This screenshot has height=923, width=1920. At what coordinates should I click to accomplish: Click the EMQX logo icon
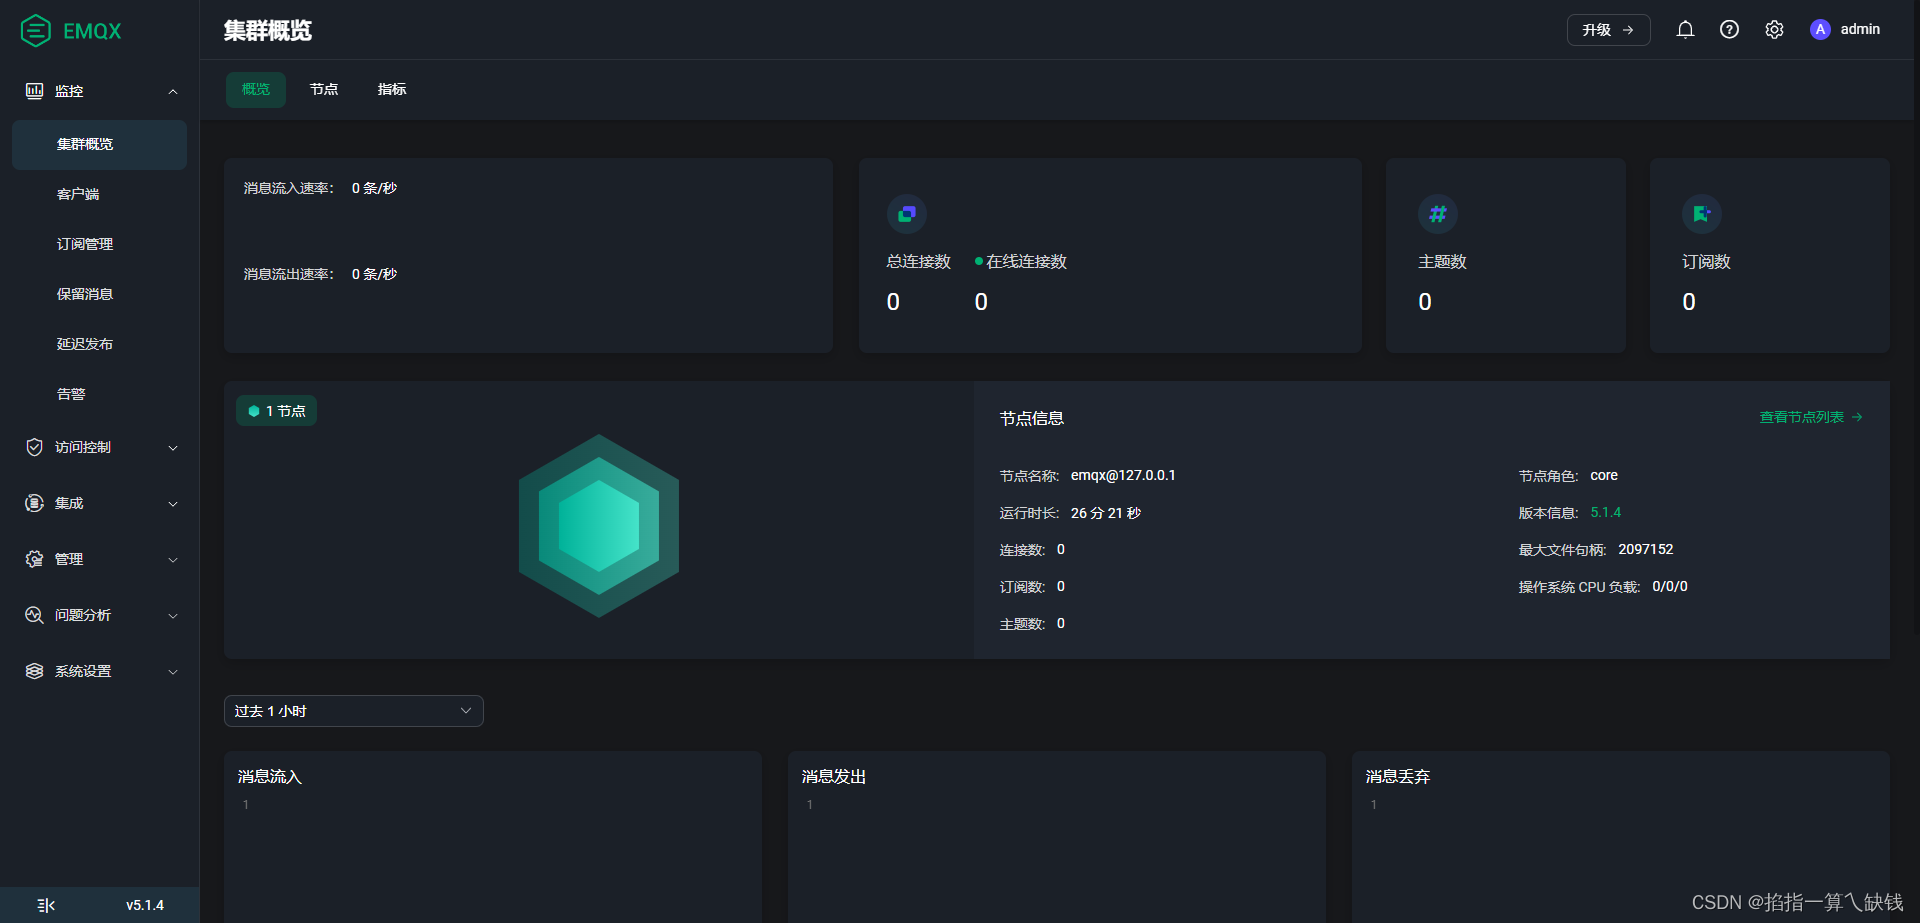[36, 31]
